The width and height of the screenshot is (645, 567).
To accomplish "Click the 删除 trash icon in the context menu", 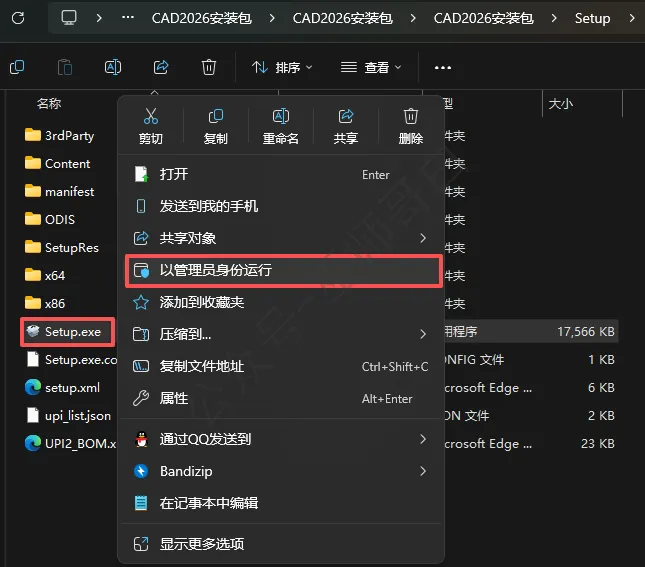I will [411, 116].
